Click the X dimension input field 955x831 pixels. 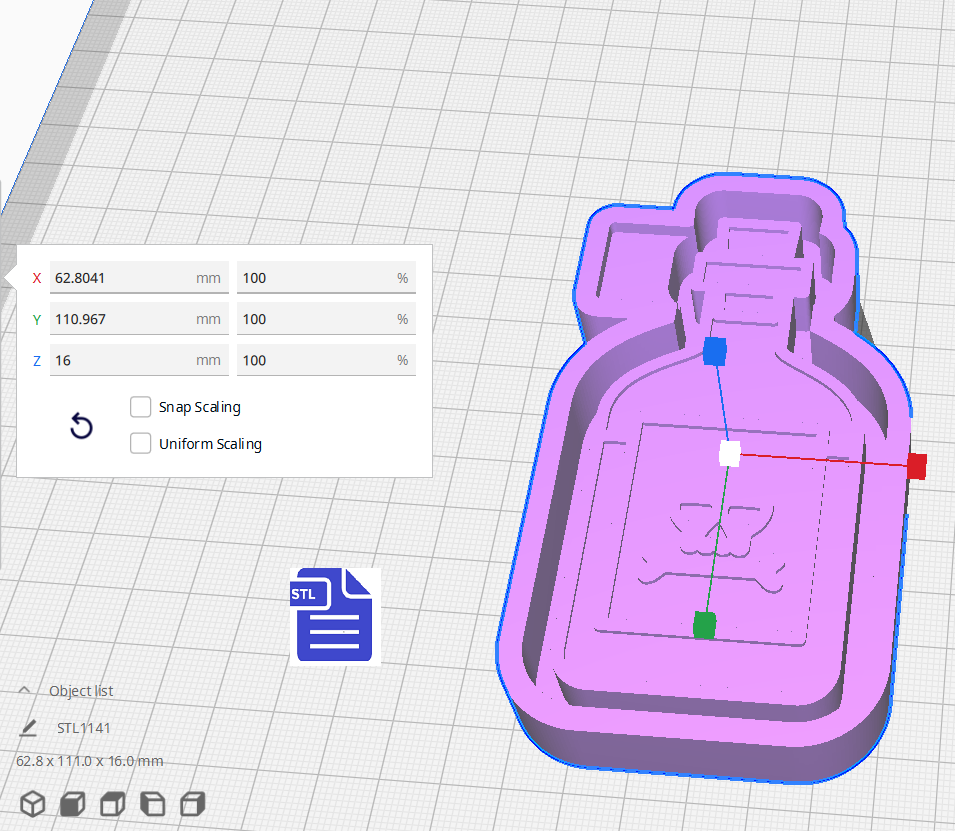pos(138,277)
